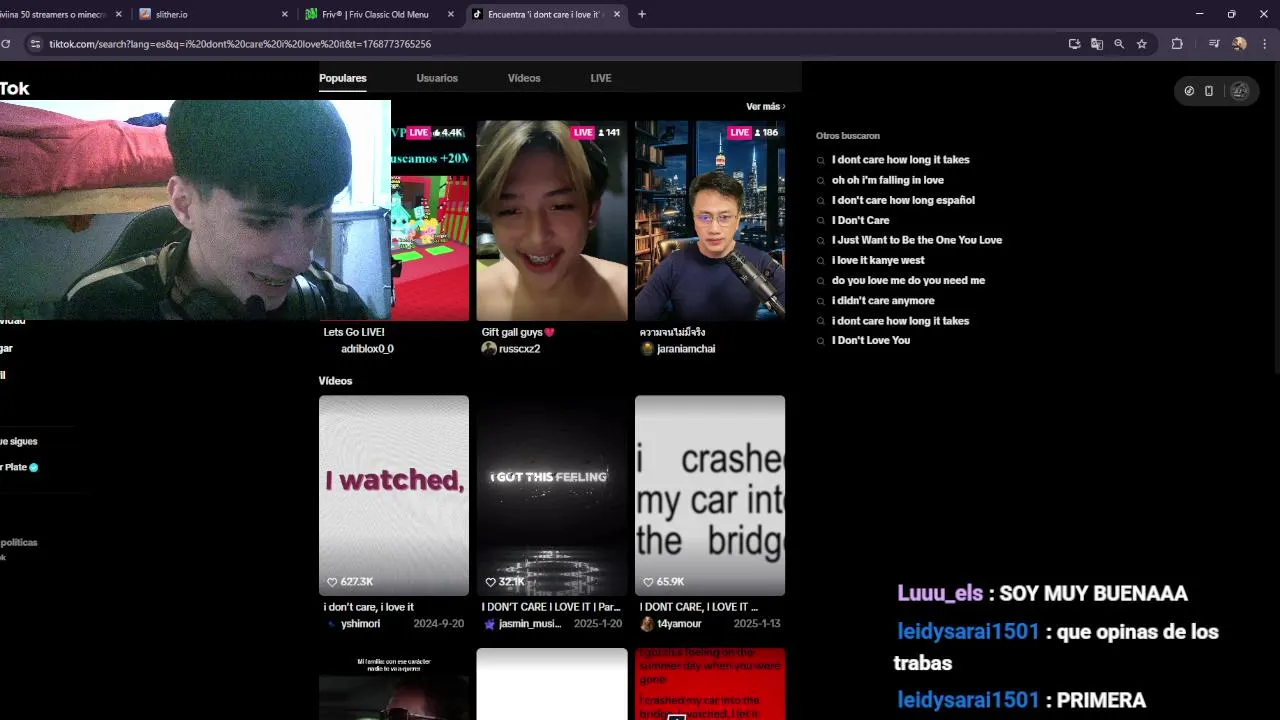Search 'I dont care how long it takes' first suggestion
The height and width of the screenshot is (720, 1280).
point(900,160)
